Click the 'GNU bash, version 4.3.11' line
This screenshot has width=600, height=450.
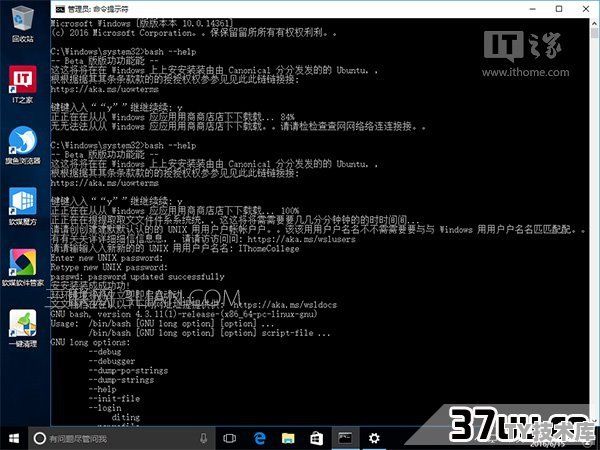[184, 314]
